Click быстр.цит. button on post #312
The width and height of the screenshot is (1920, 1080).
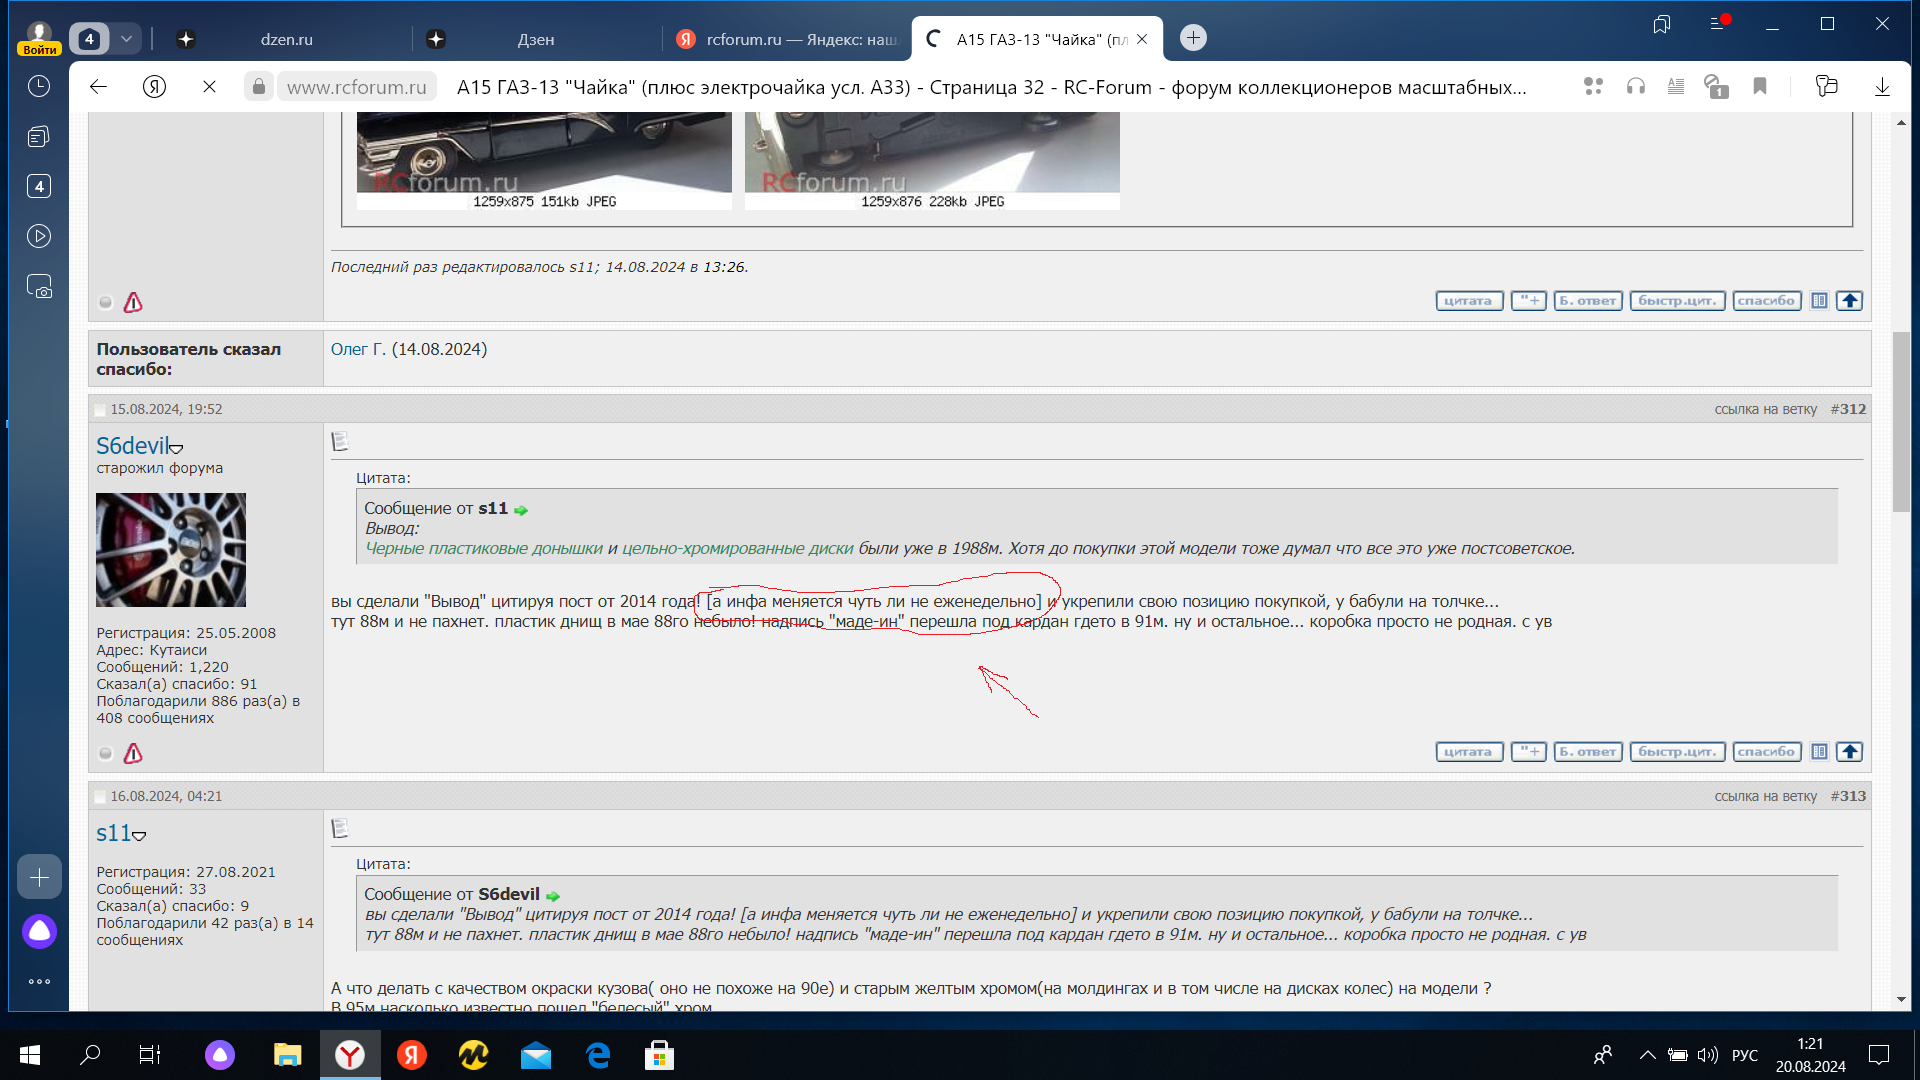tap(1677, 752)
